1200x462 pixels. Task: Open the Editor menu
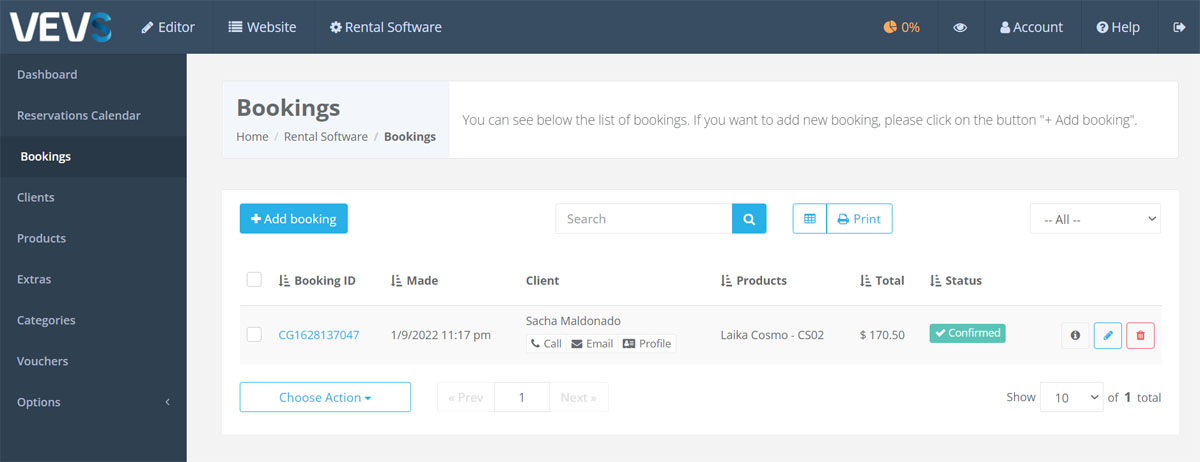[x=168, y=27]
